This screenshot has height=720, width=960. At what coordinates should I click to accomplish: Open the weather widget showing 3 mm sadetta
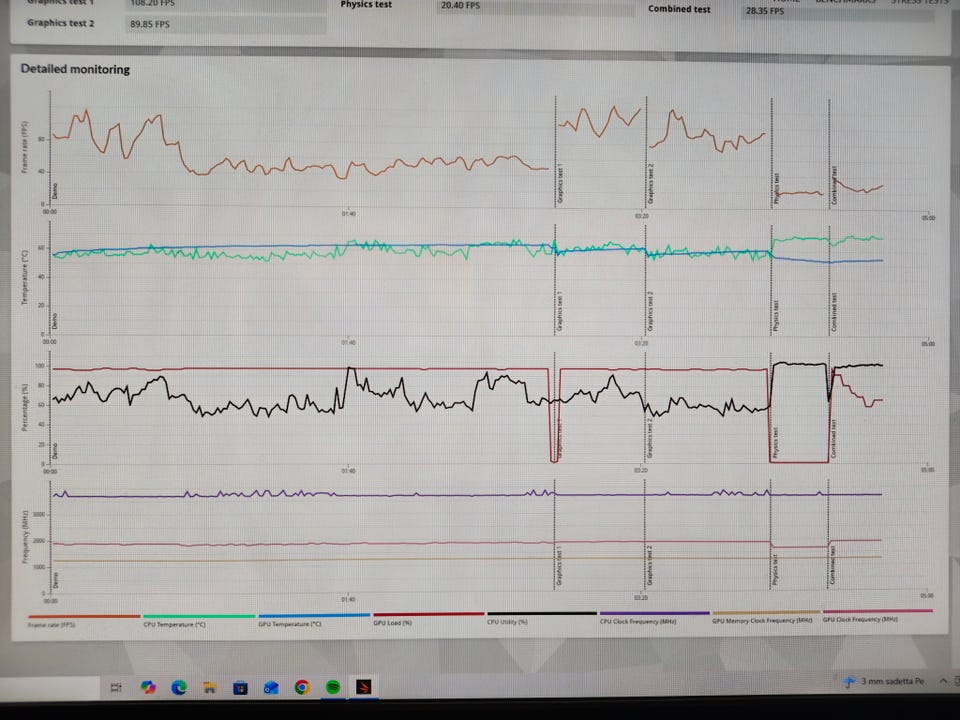click(884, 681)
